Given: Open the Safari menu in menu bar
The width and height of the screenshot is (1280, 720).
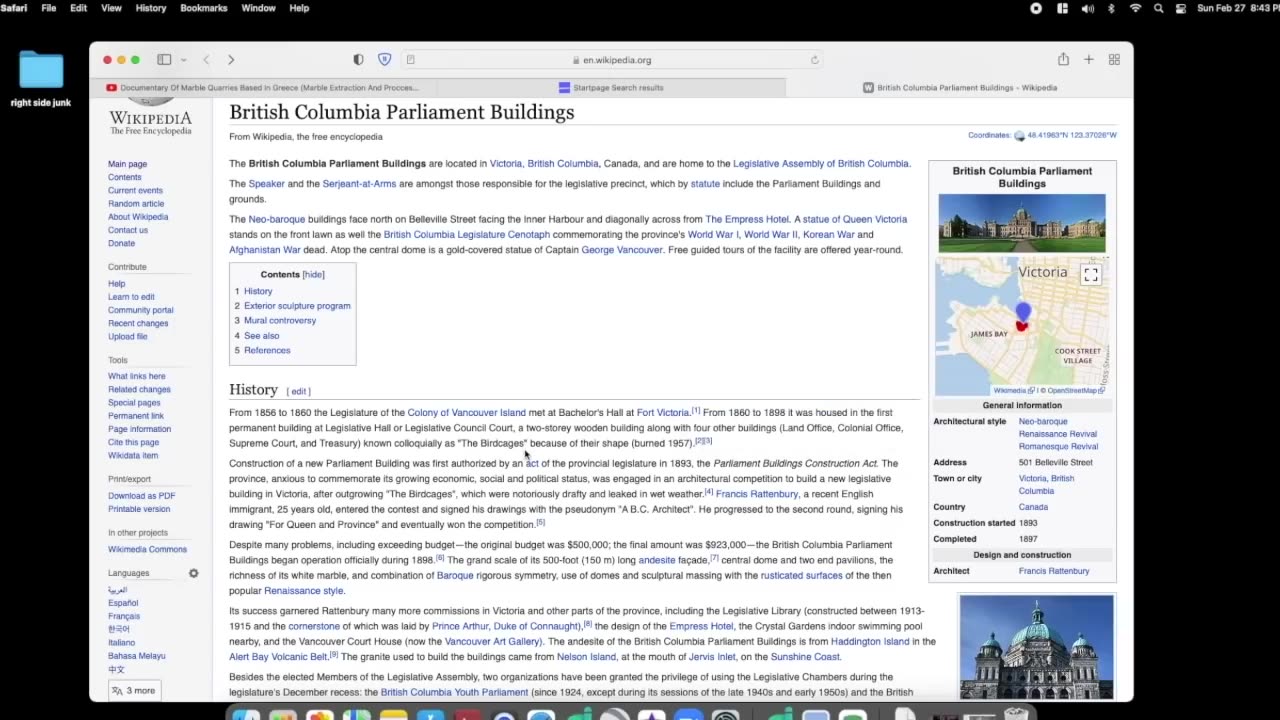Looking at the screenshot, I should click(x=14, y=8).
